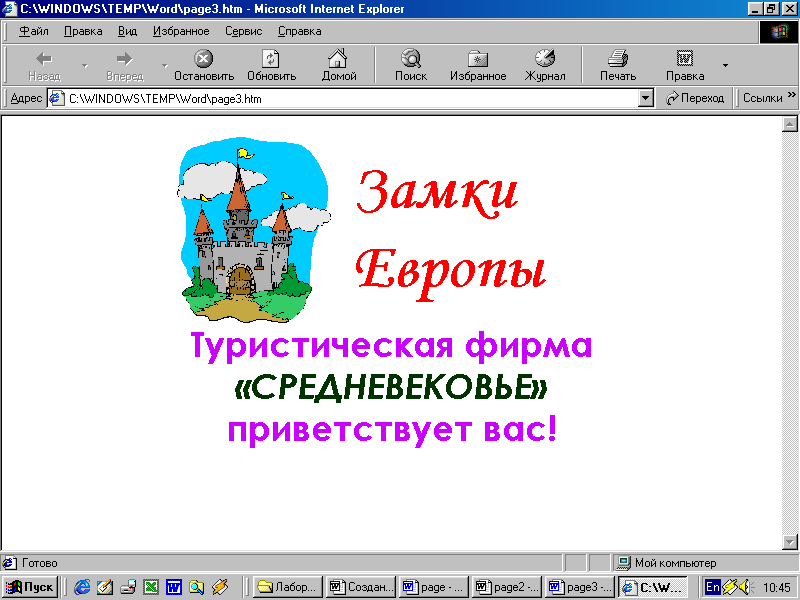Open the Справка menu
The width and height of the screenshot is (800, 600).
click(299, 31)
